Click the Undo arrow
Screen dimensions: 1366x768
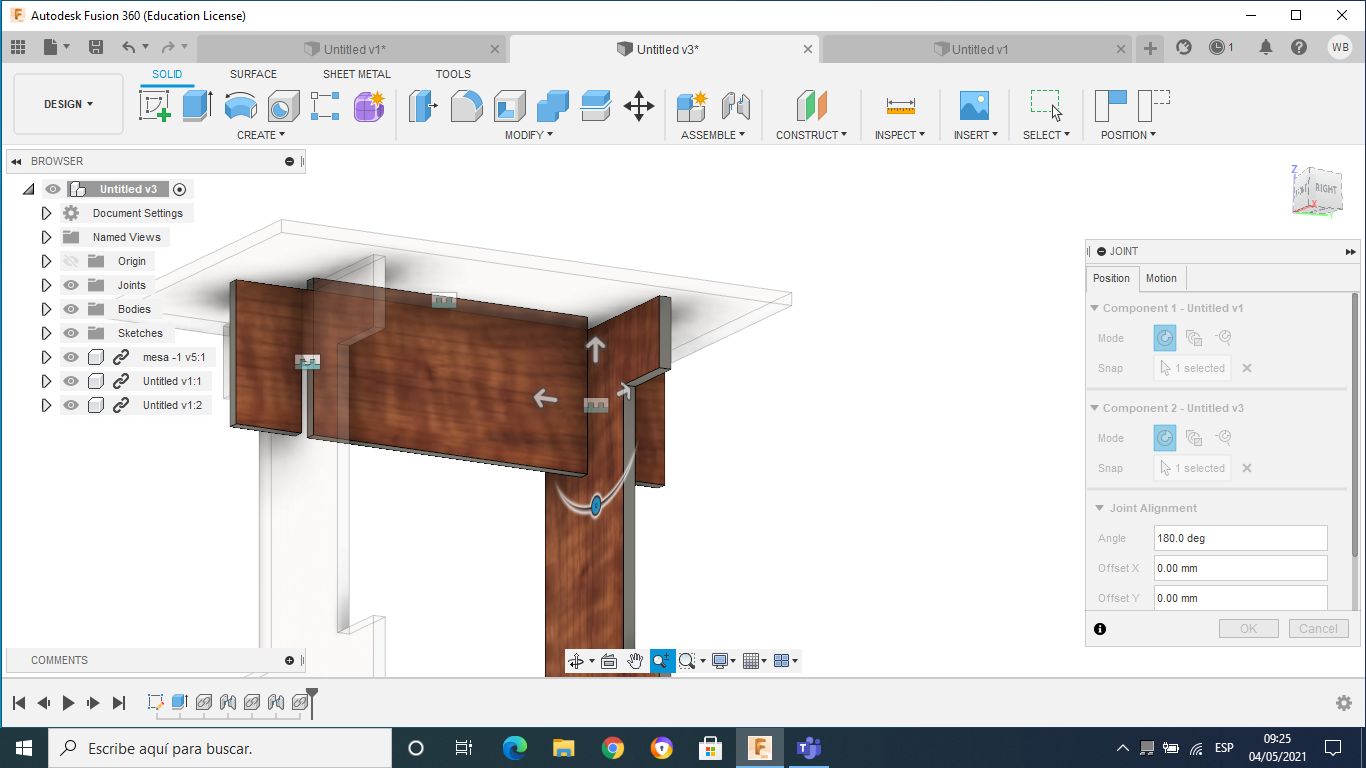[x=128, y=47]
